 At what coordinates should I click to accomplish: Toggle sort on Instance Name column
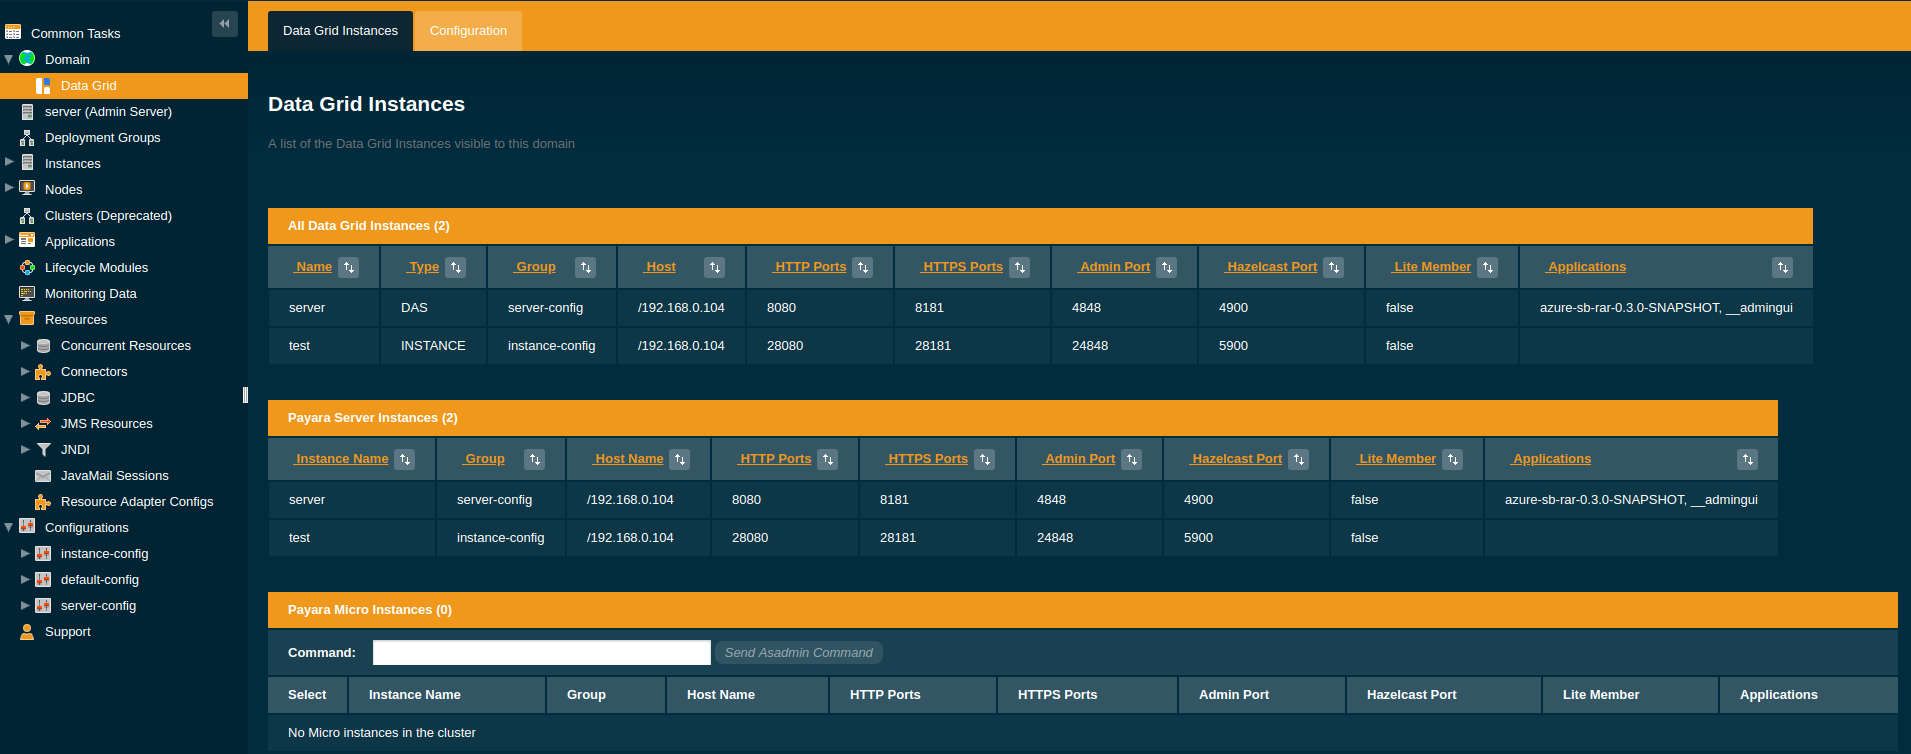tap(405, 459)
